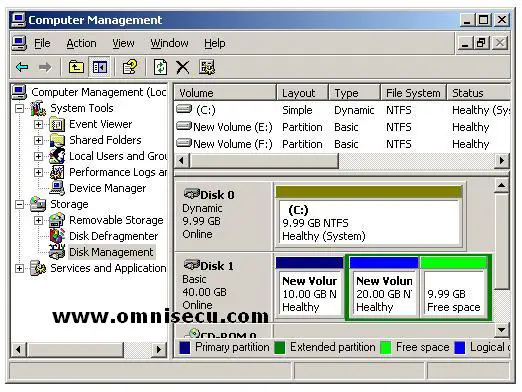This screenshot has width=522, height=392.
Task: Select the New Volume (F:) row
Action: pos(342,144)
